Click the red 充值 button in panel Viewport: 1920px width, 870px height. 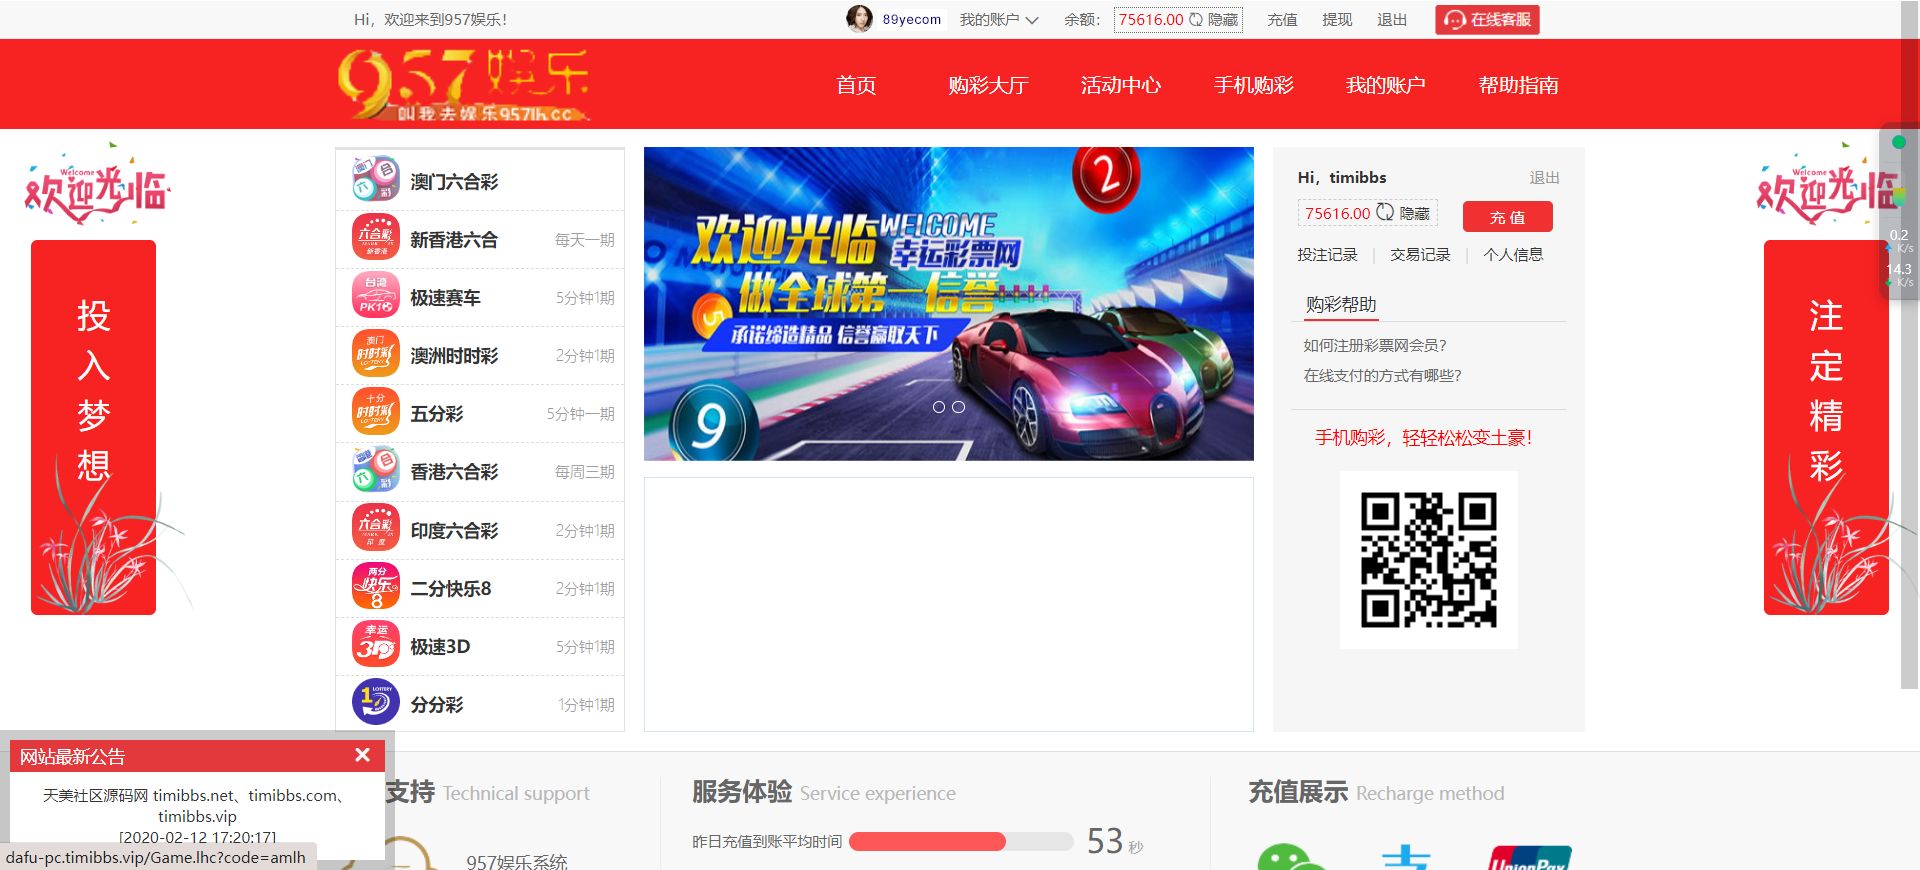coord(1507,217)
